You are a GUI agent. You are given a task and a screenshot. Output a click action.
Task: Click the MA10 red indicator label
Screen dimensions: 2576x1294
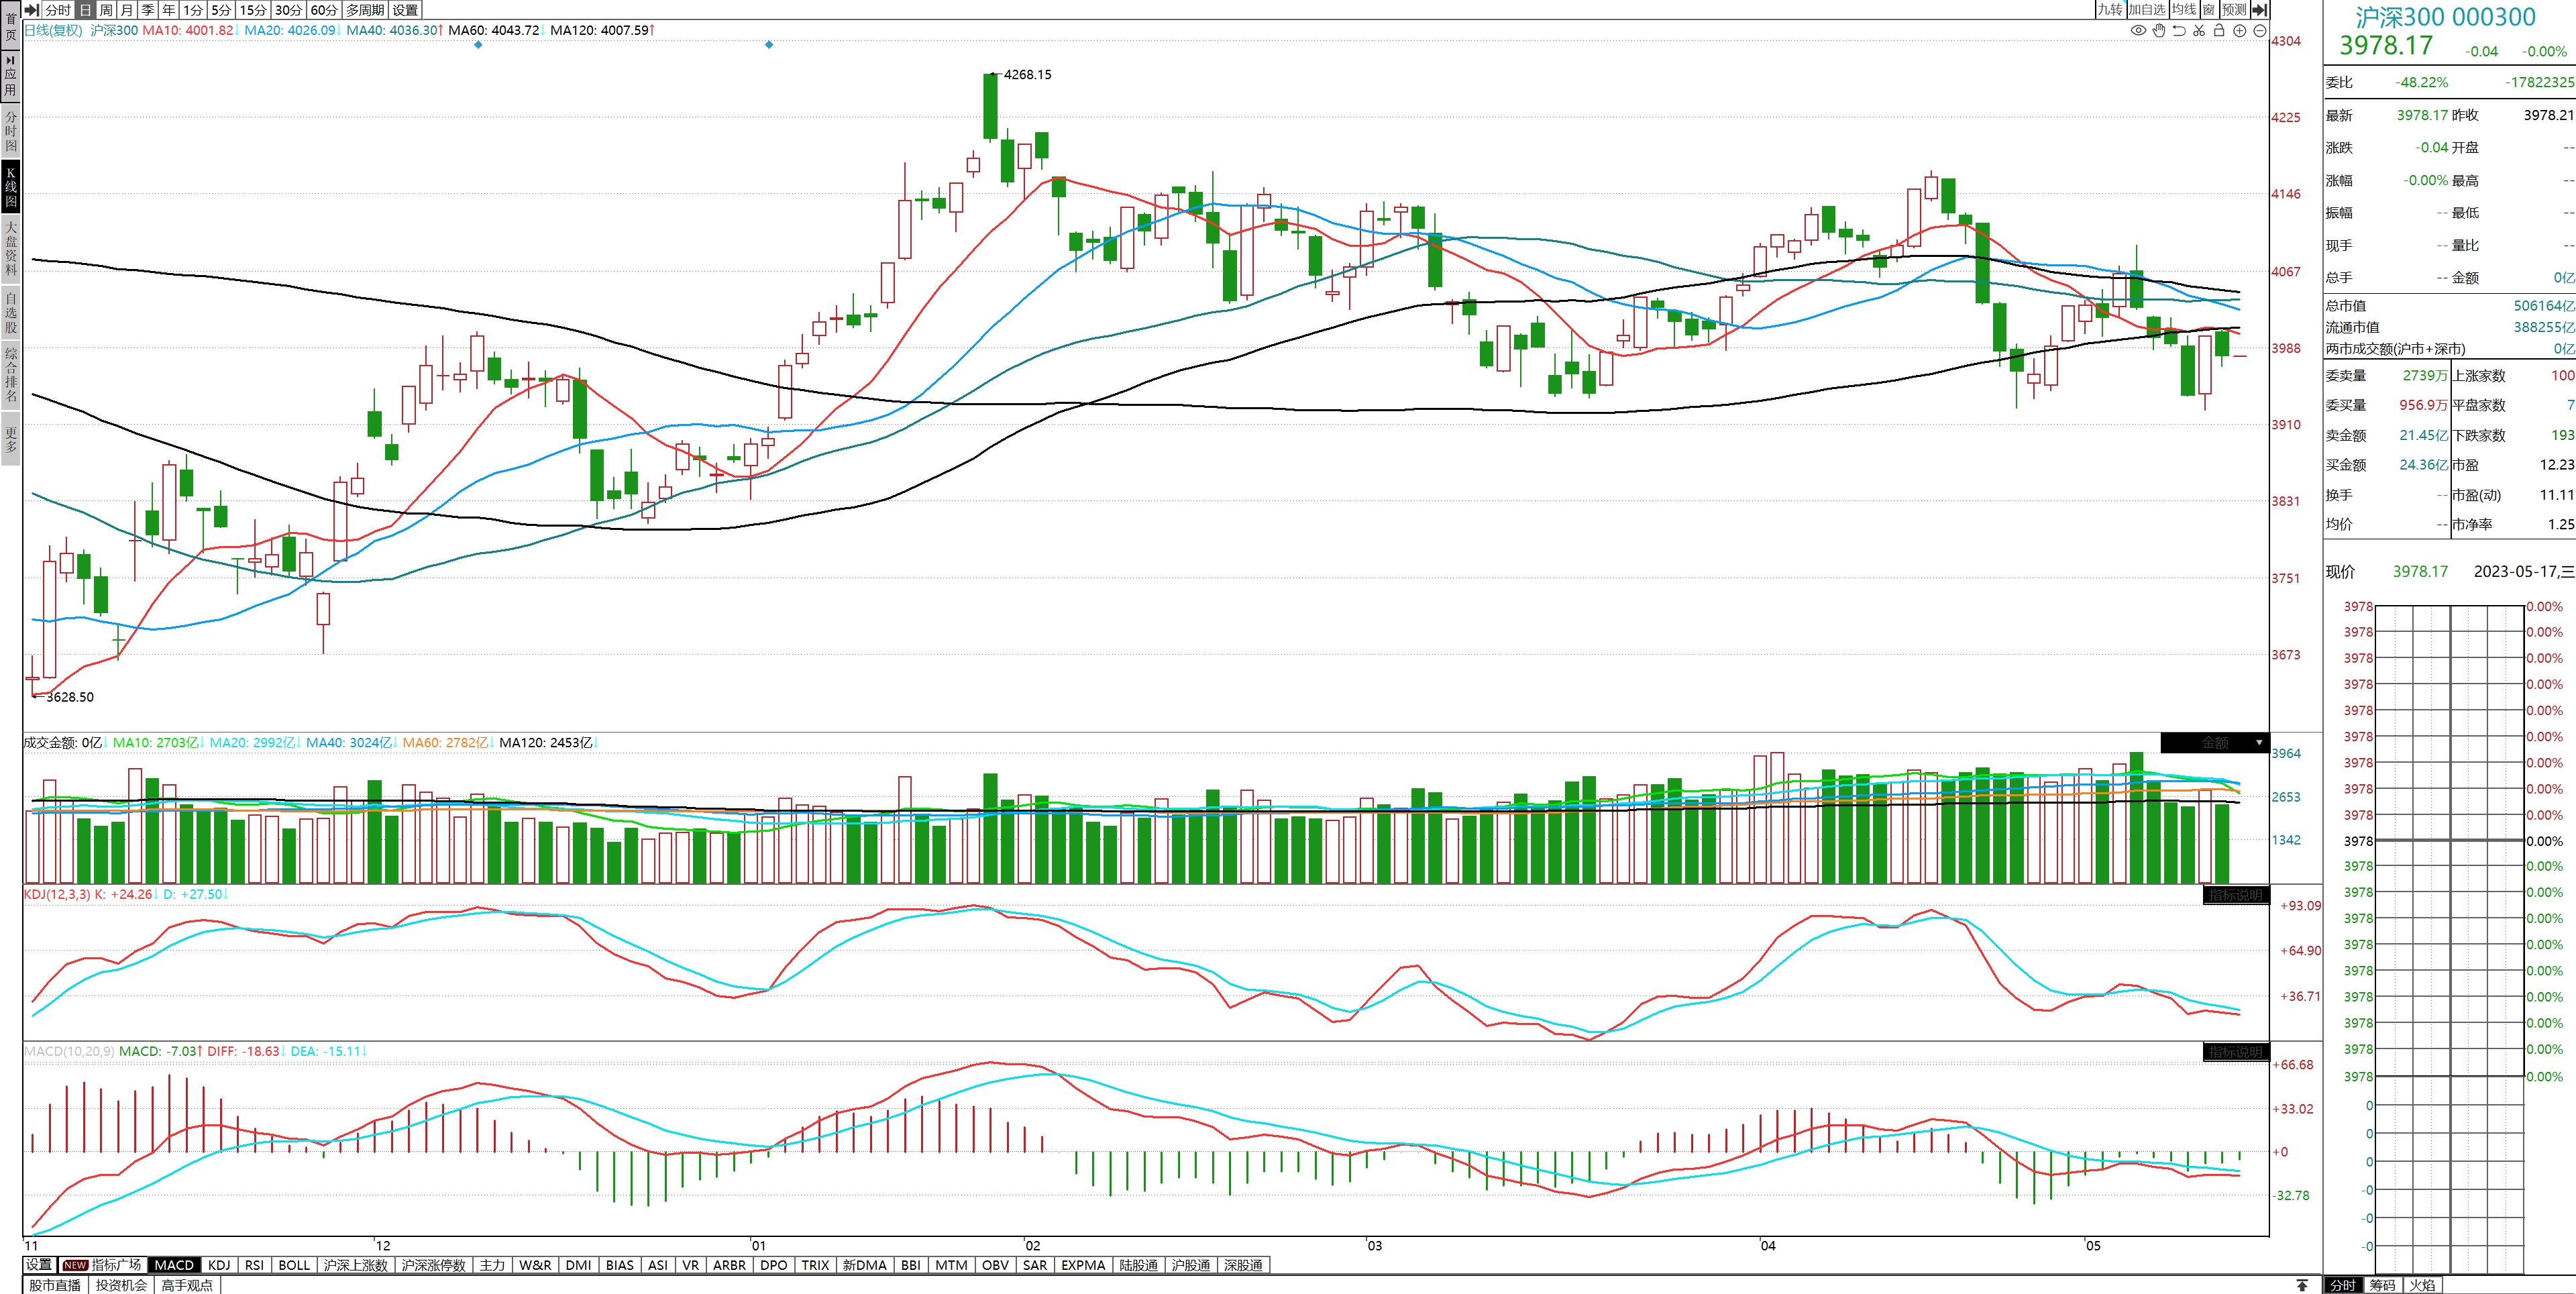click(187, 30)
